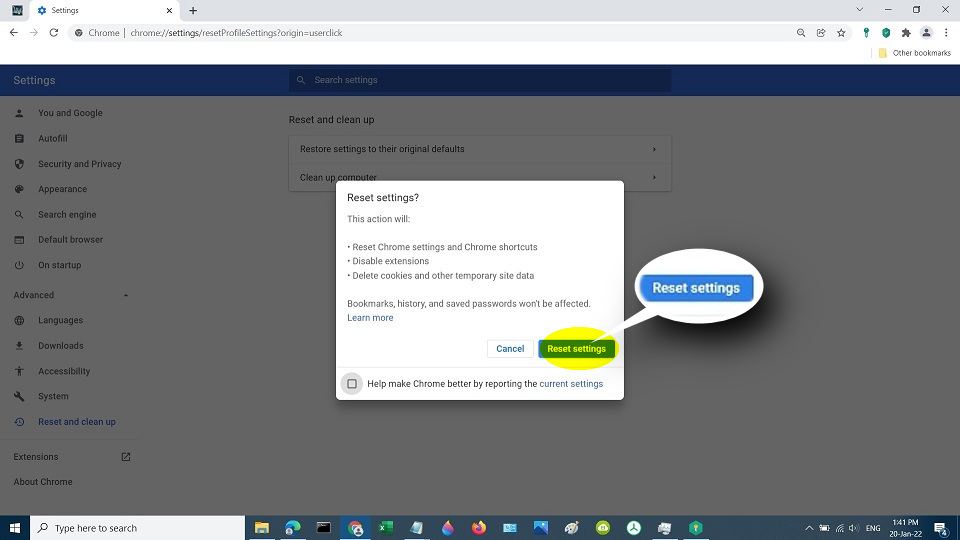Open the tab search chevron in title bar

(860, 10)
